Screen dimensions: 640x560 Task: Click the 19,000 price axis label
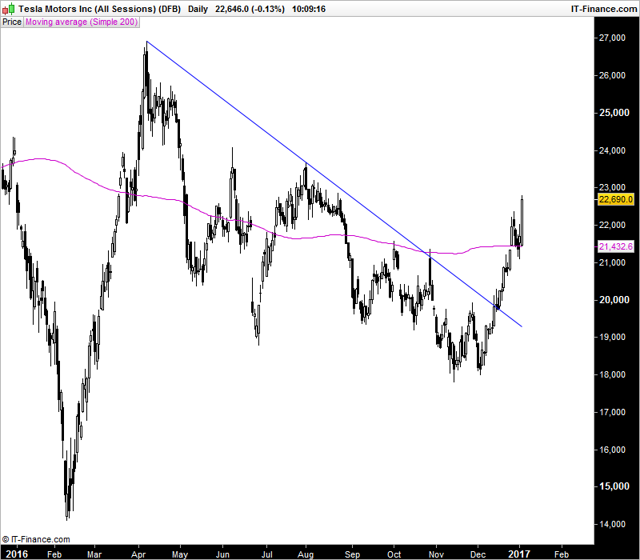[612, 337]
